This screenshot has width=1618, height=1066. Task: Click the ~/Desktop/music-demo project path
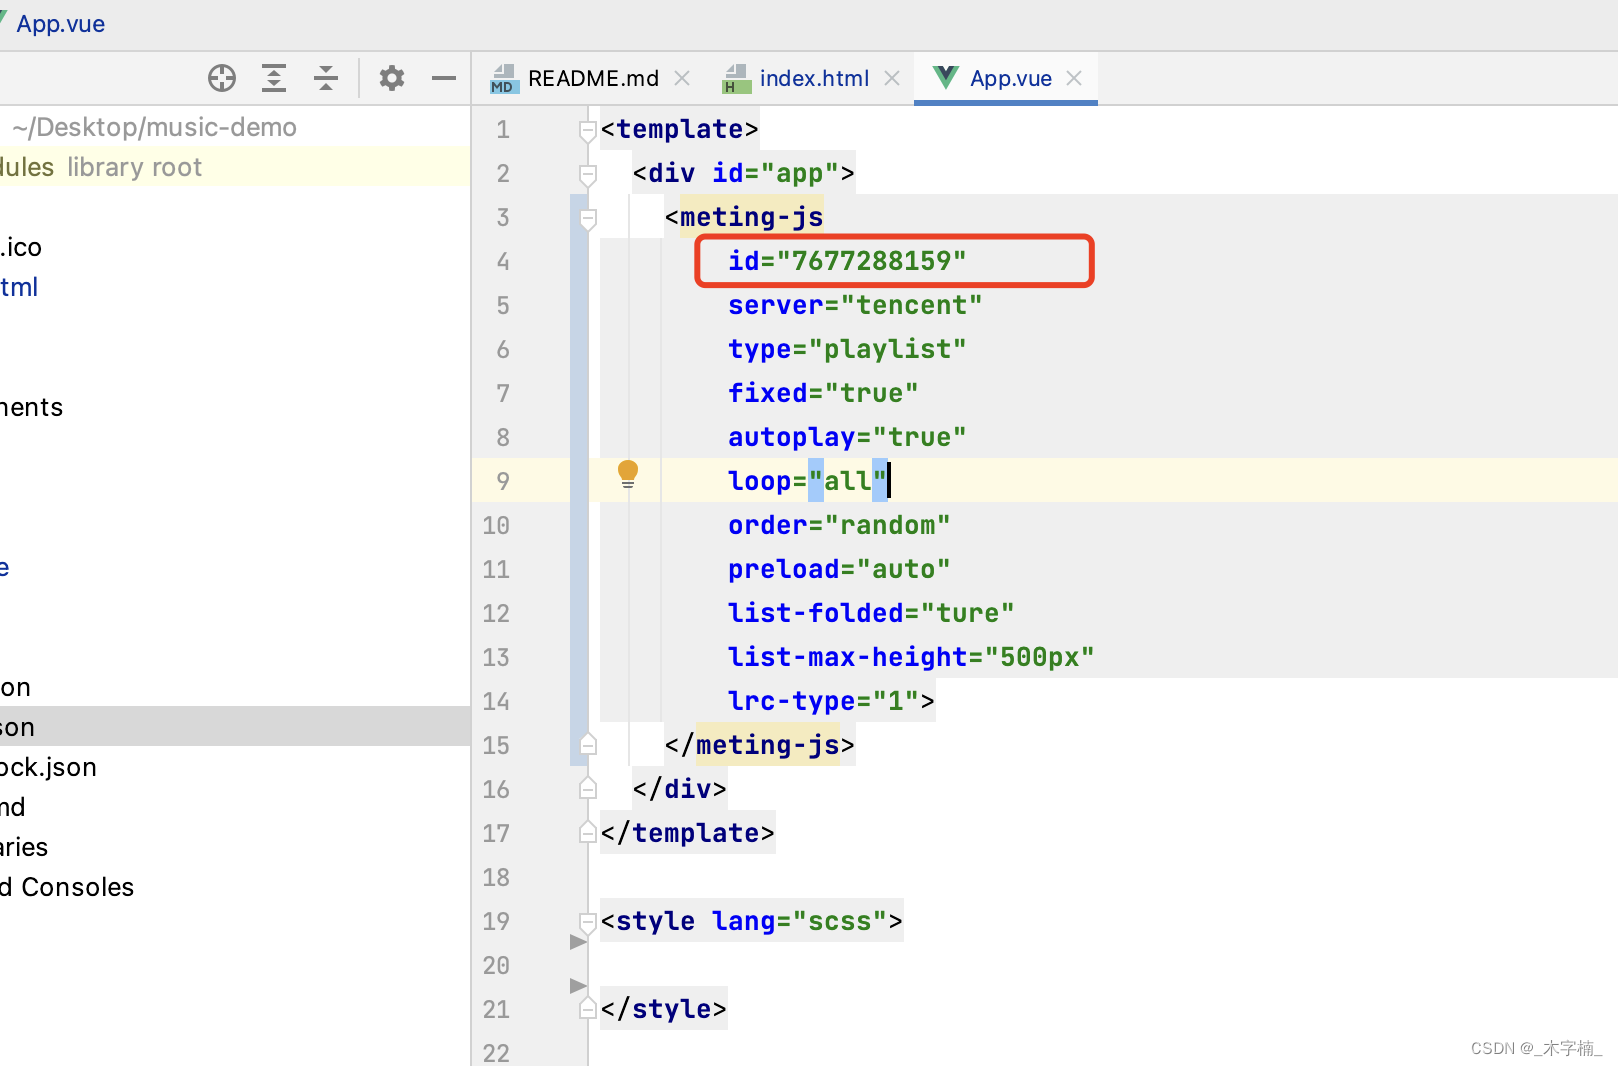154,127
